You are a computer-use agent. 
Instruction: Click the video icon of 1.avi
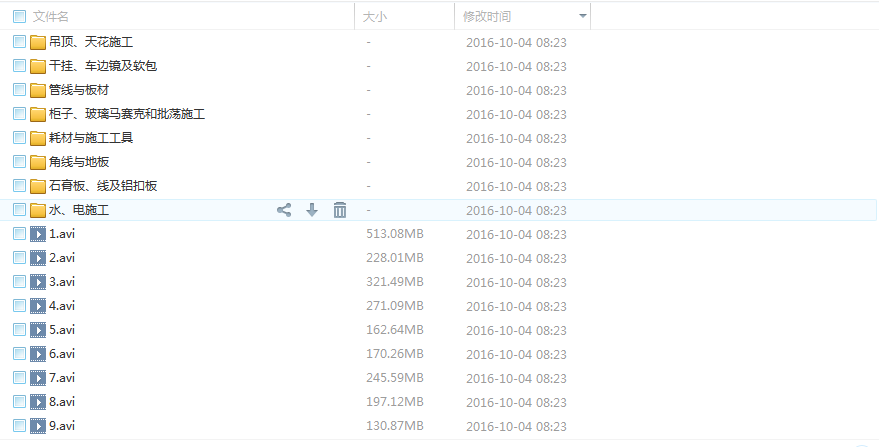tap(38, 234)
